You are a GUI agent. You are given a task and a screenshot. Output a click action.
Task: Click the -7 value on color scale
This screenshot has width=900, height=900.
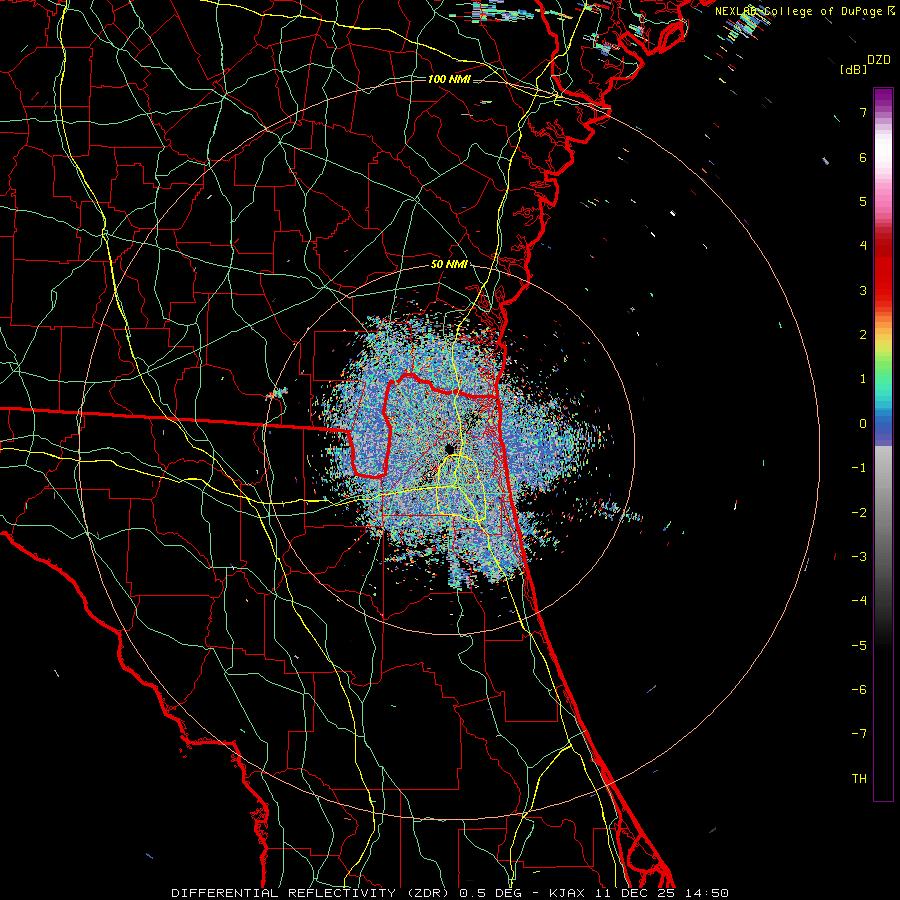pos(859,734)
